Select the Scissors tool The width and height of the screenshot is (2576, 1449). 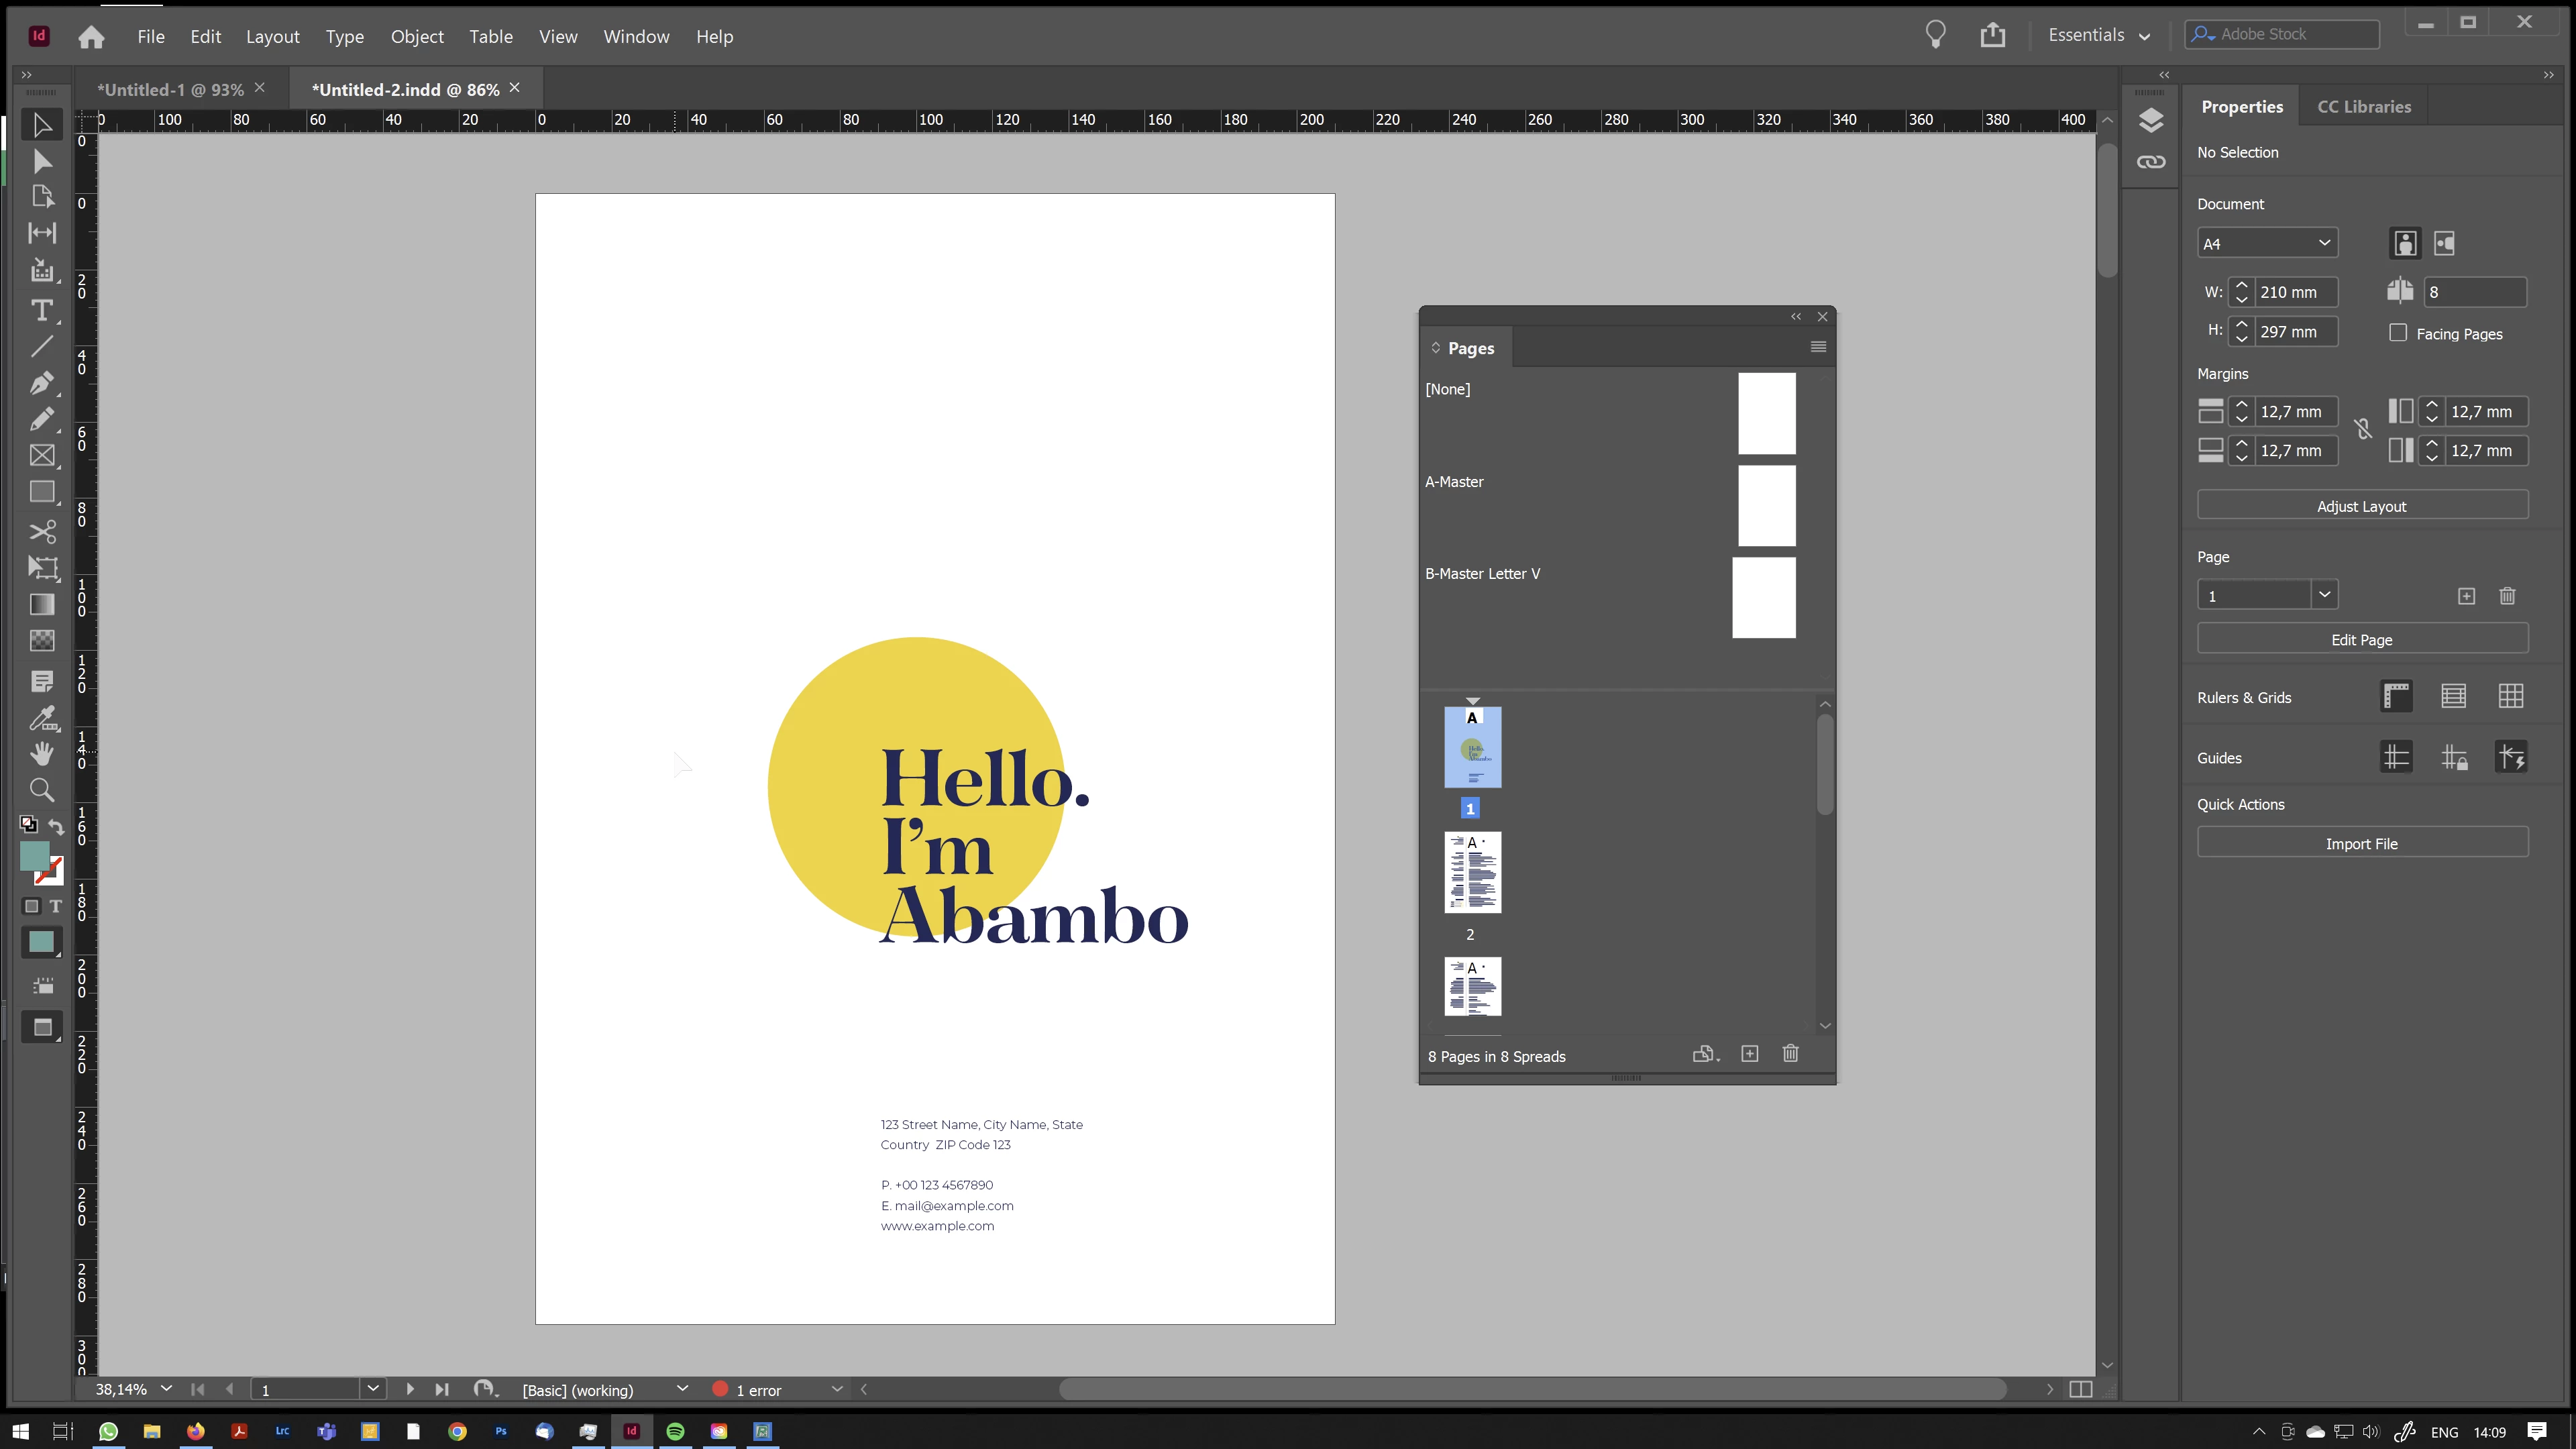tap(42, 531)
